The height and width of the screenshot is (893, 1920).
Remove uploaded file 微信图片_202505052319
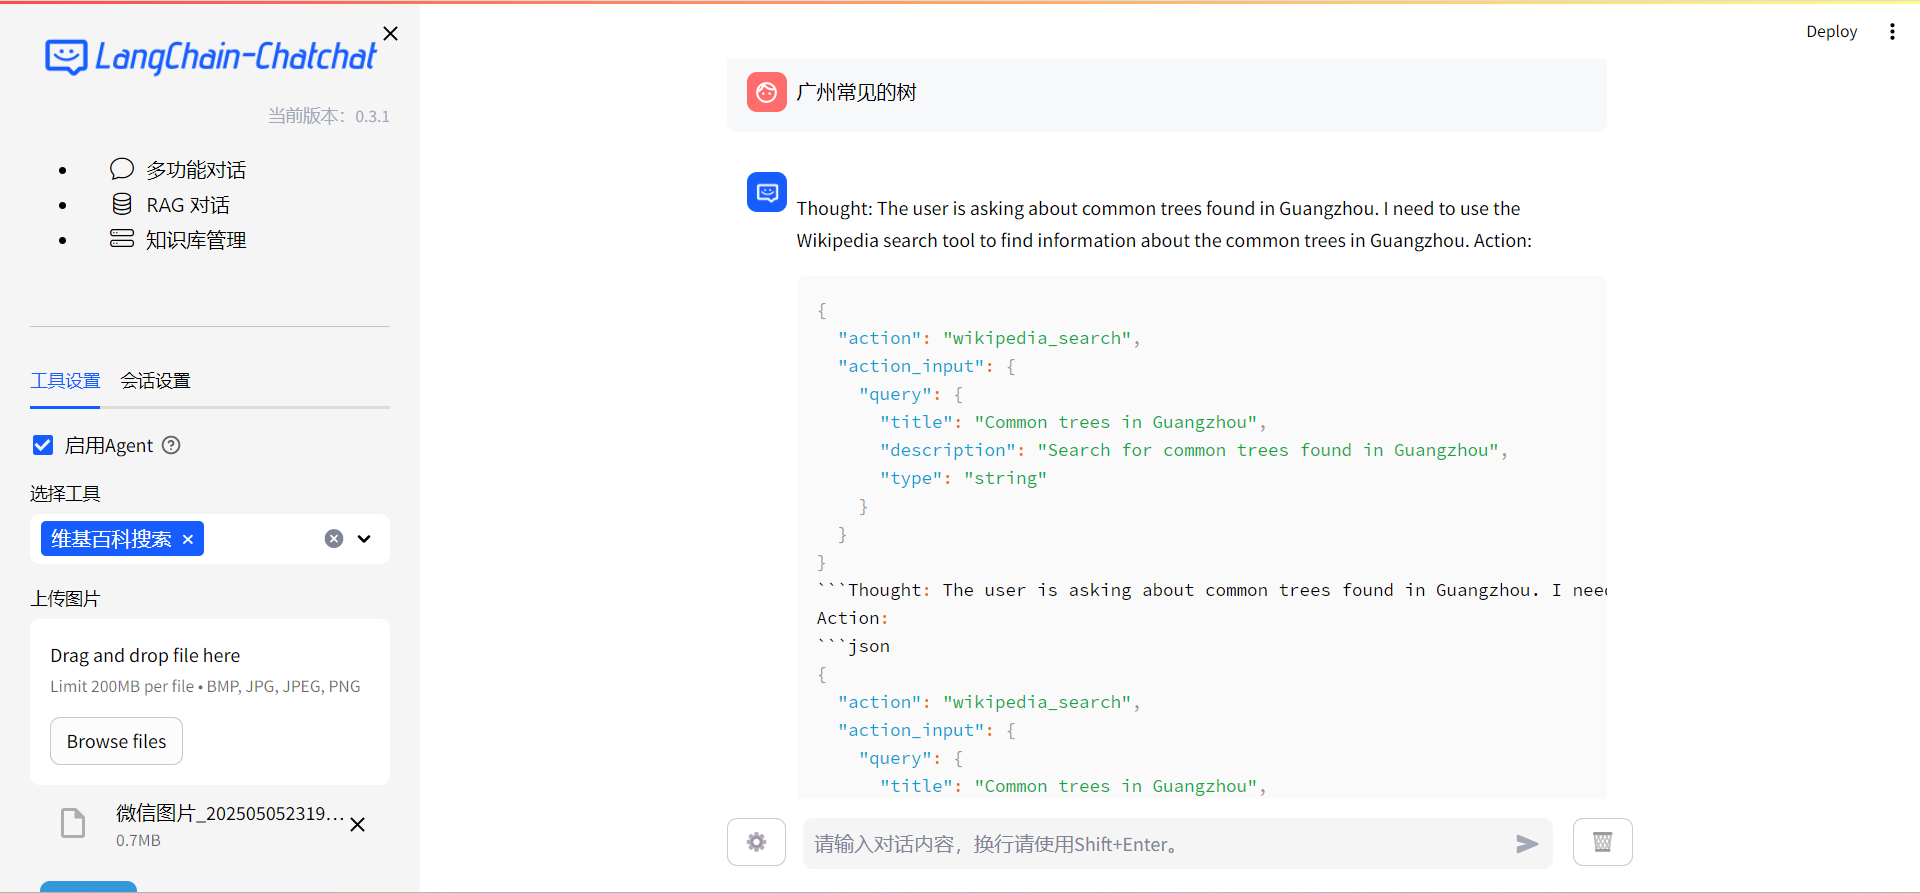tap(357, 825)
